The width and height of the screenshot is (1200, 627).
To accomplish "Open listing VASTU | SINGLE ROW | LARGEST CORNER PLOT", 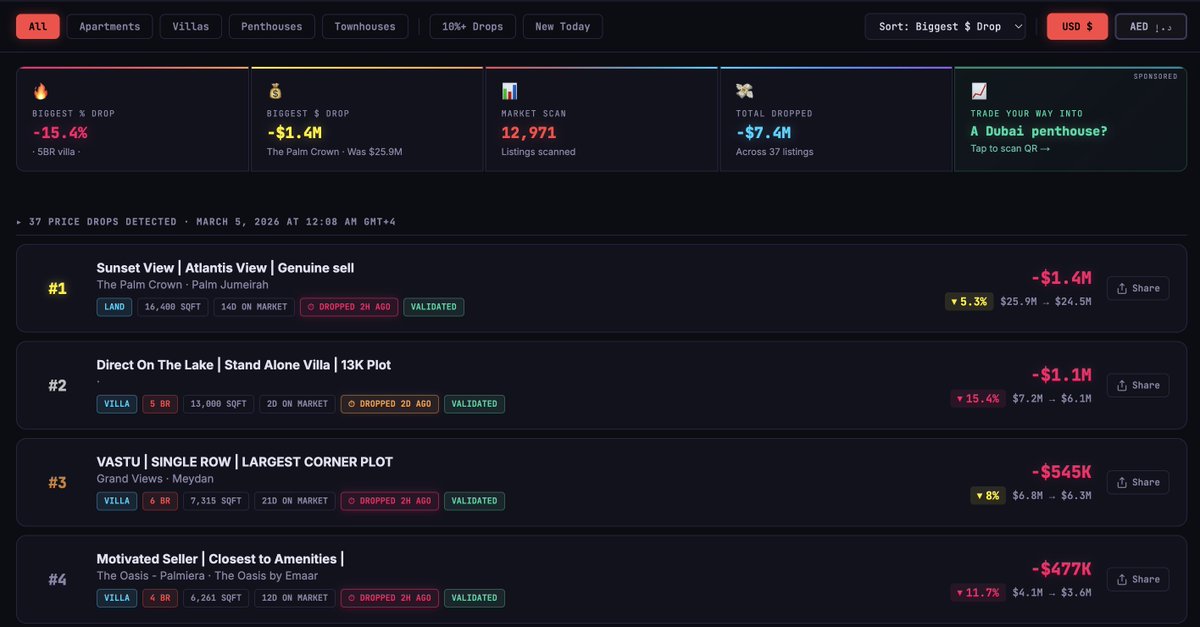I will 245,462.
